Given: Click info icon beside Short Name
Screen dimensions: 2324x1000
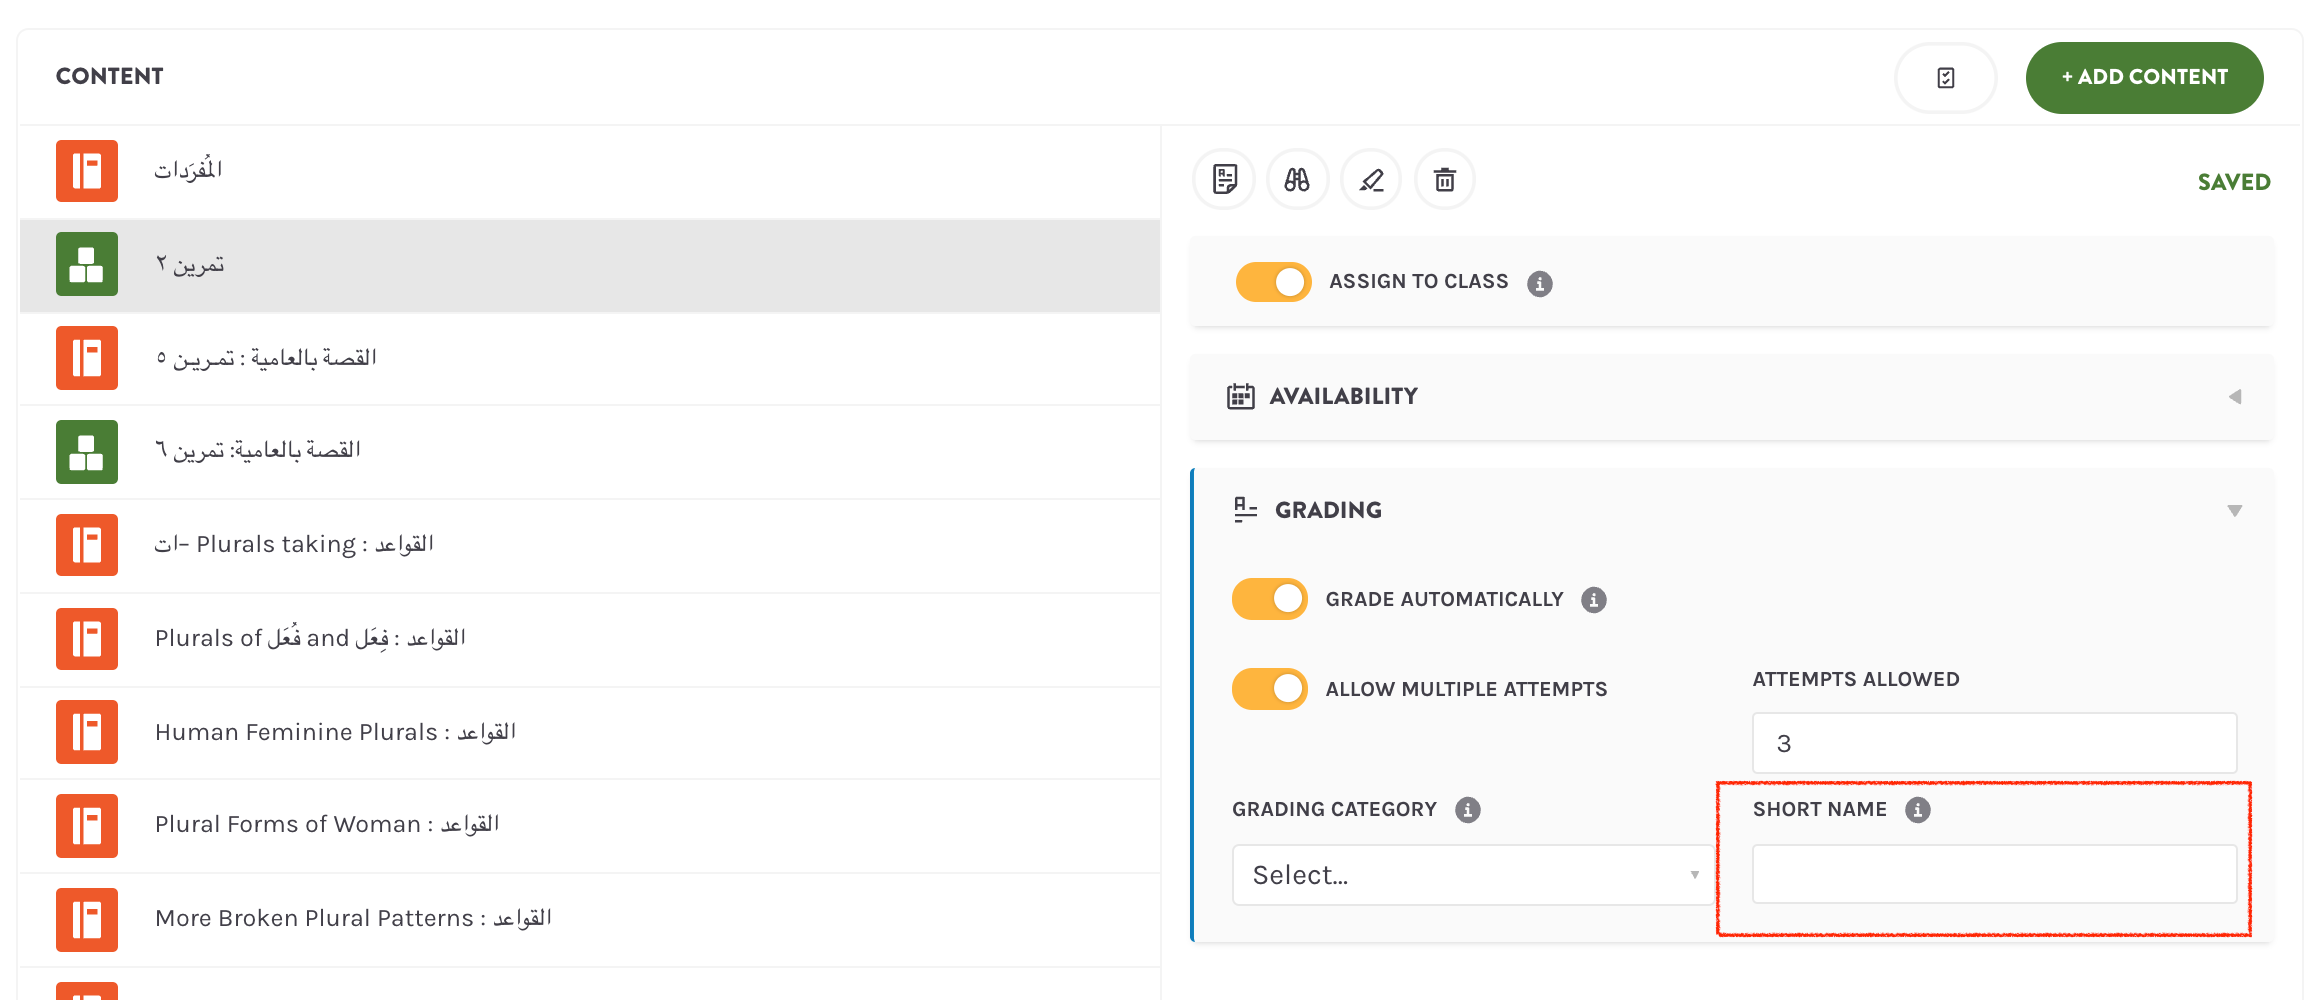Looking at the screenshot, I should point(1917,810).
